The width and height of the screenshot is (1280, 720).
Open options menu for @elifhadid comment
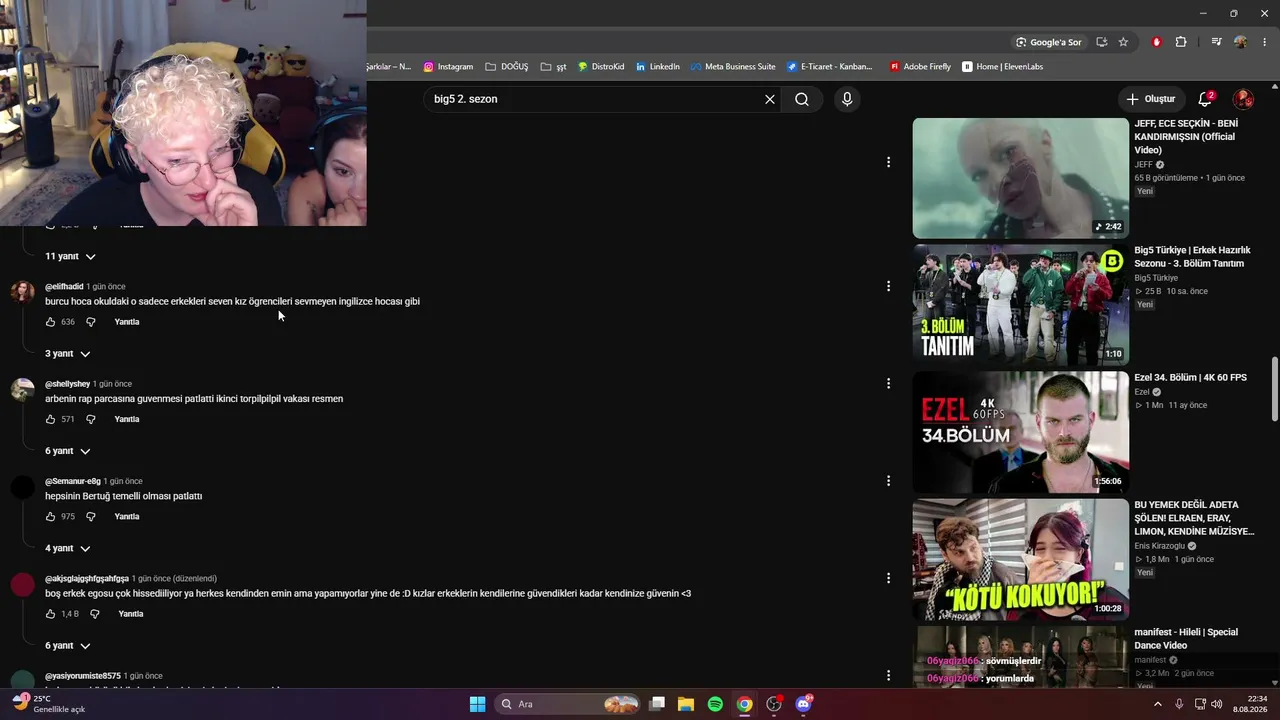888,286
